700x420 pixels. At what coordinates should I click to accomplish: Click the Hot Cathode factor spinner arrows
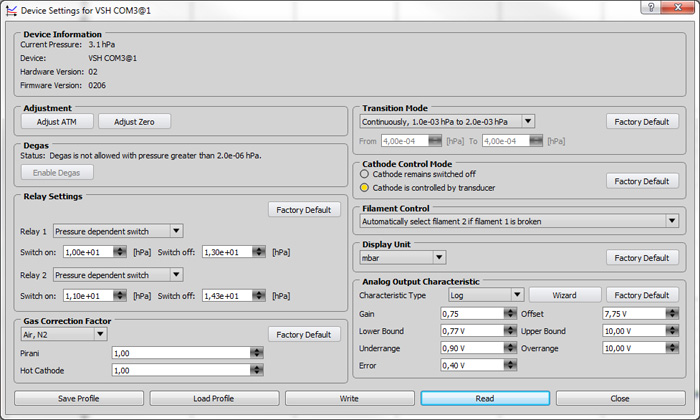tap(256, 370)
